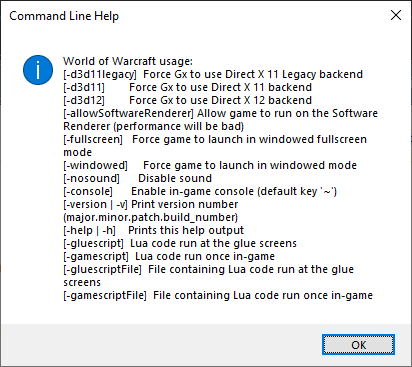The width and height of the screenshot is (412, 367).
Task: Click the Command Line Help title text
Action: [x=64, y=16]
